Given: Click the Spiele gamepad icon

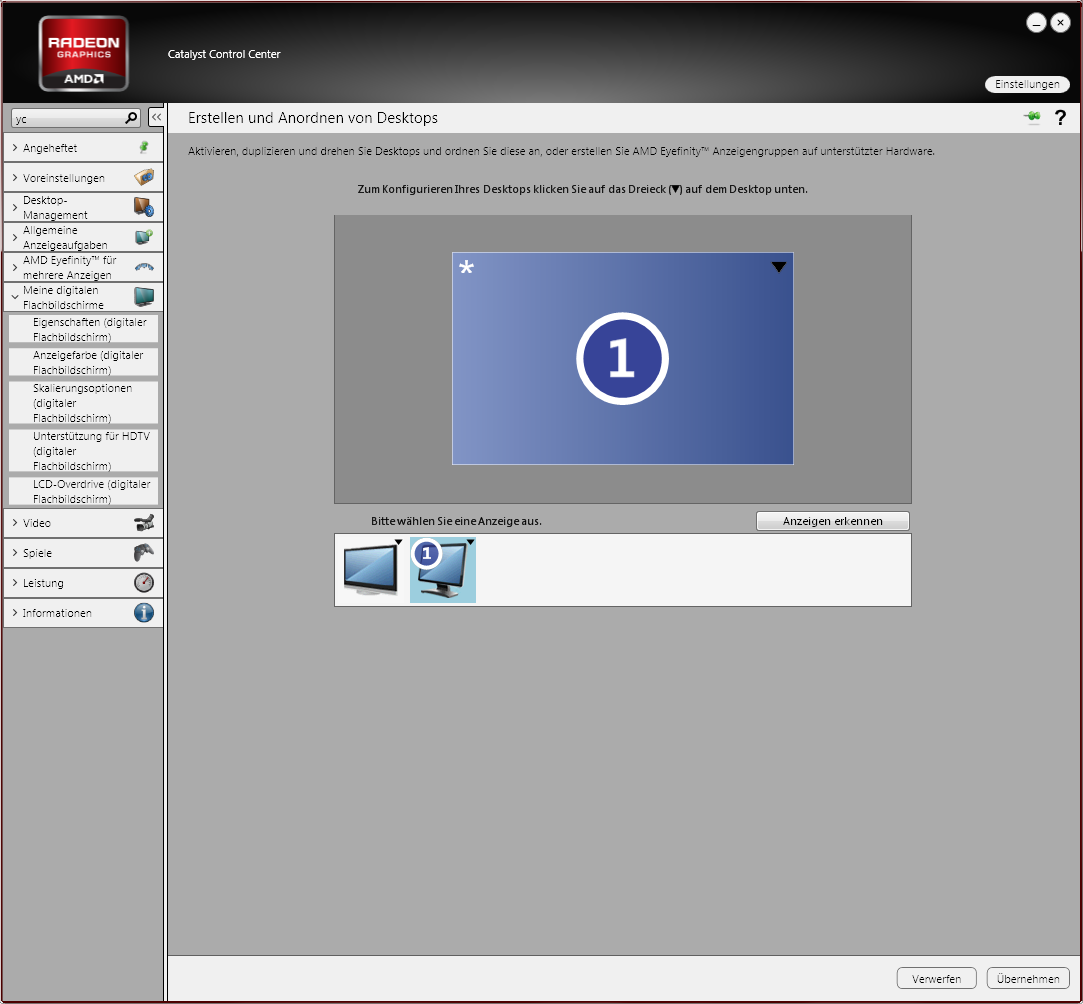Looking at the screenshot, I should tap(144, 553).
